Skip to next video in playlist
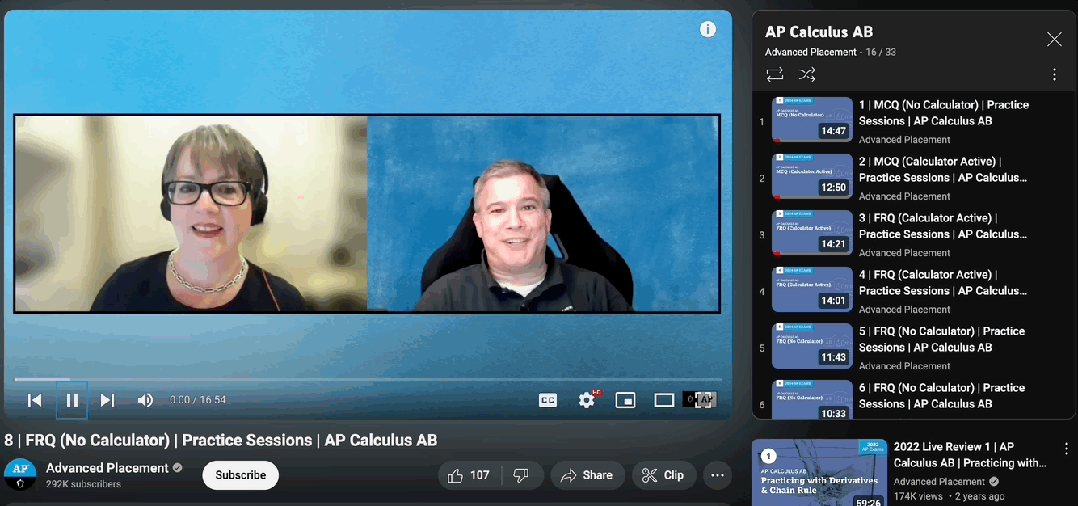1078x506 pixels. [107, 400]
